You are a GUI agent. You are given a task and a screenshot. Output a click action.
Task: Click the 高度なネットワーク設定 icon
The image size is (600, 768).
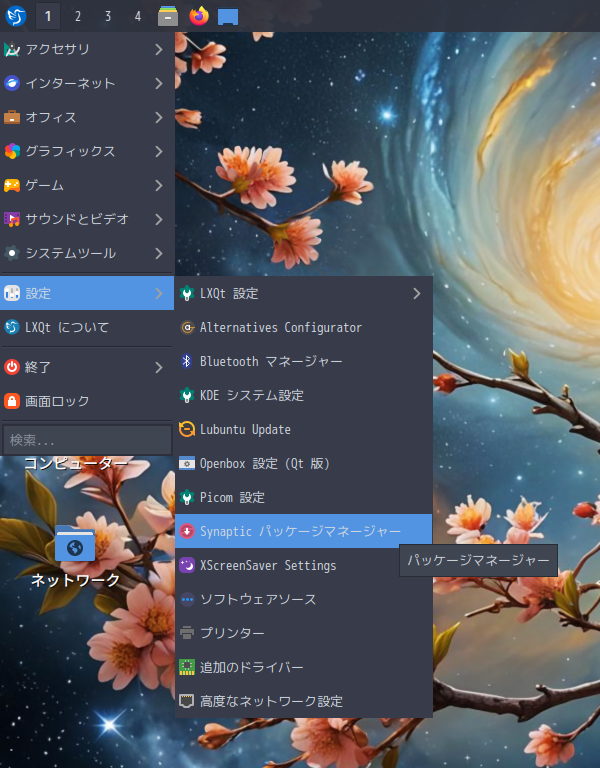coord(187,701)
